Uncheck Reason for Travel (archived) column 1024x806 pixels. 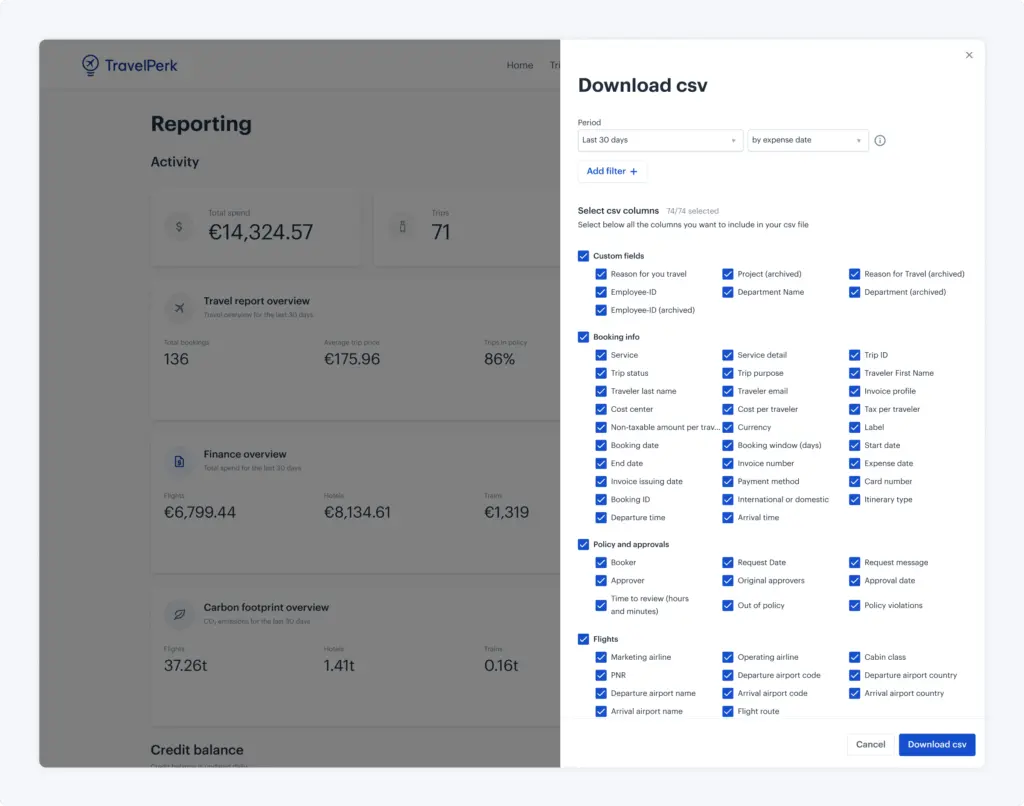point(854,274)
